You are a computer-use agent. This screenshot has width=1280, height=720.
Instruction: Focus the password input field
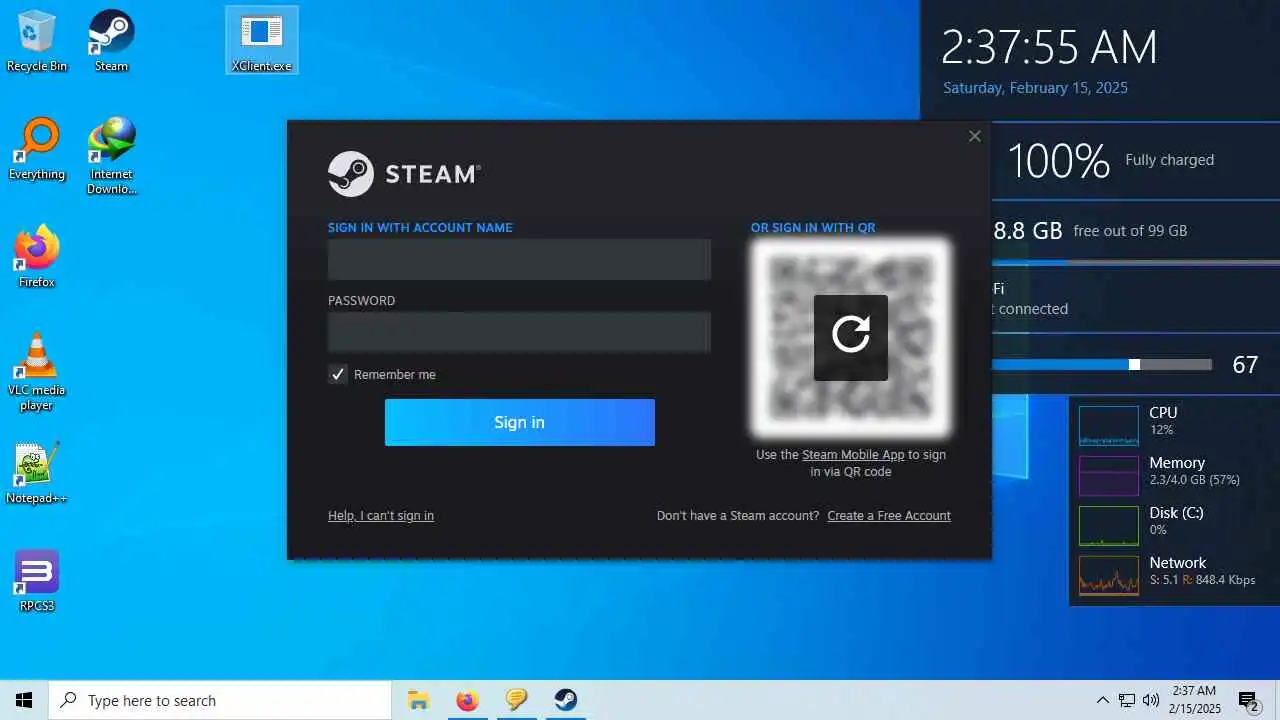tap(520, 332)
